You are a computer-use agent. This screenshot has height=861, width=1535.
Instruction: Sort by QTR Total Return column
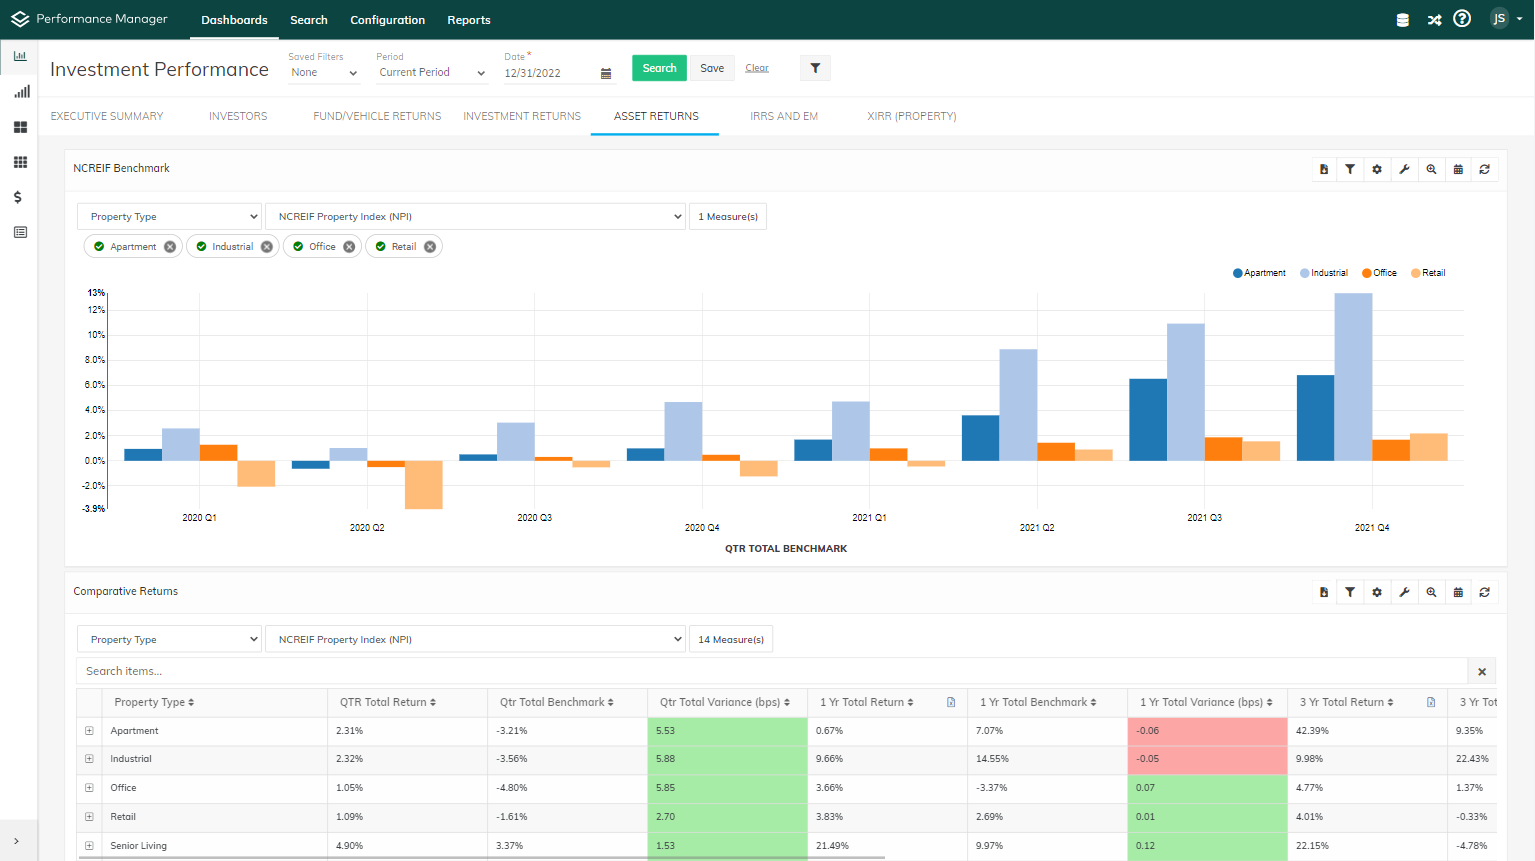pos(388,703)
